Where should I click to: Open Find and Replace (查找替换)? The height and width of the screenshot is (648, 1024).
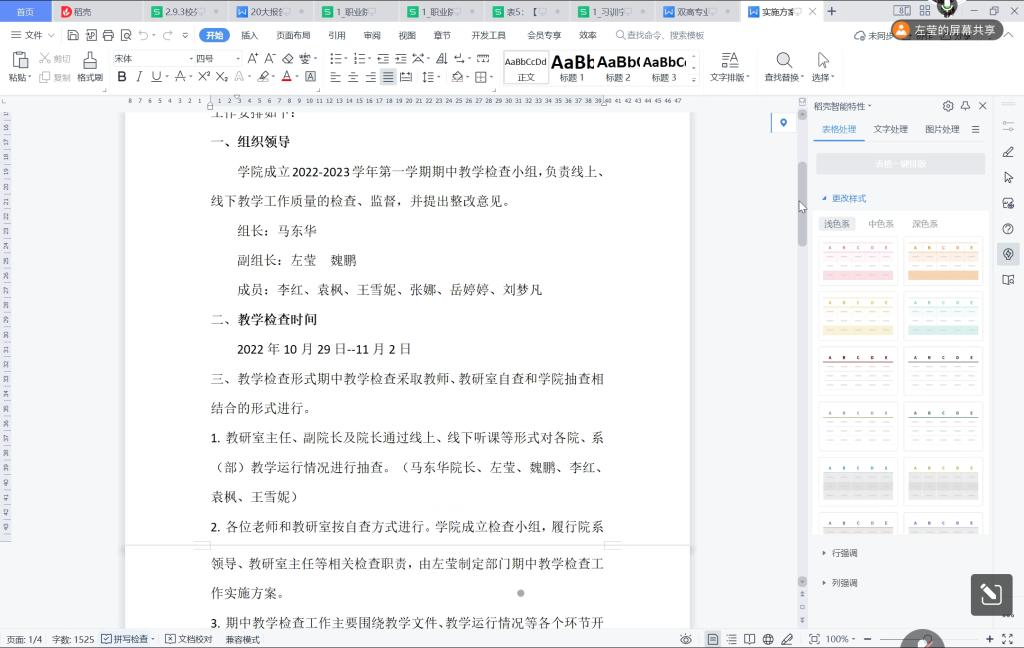[783, 67]
